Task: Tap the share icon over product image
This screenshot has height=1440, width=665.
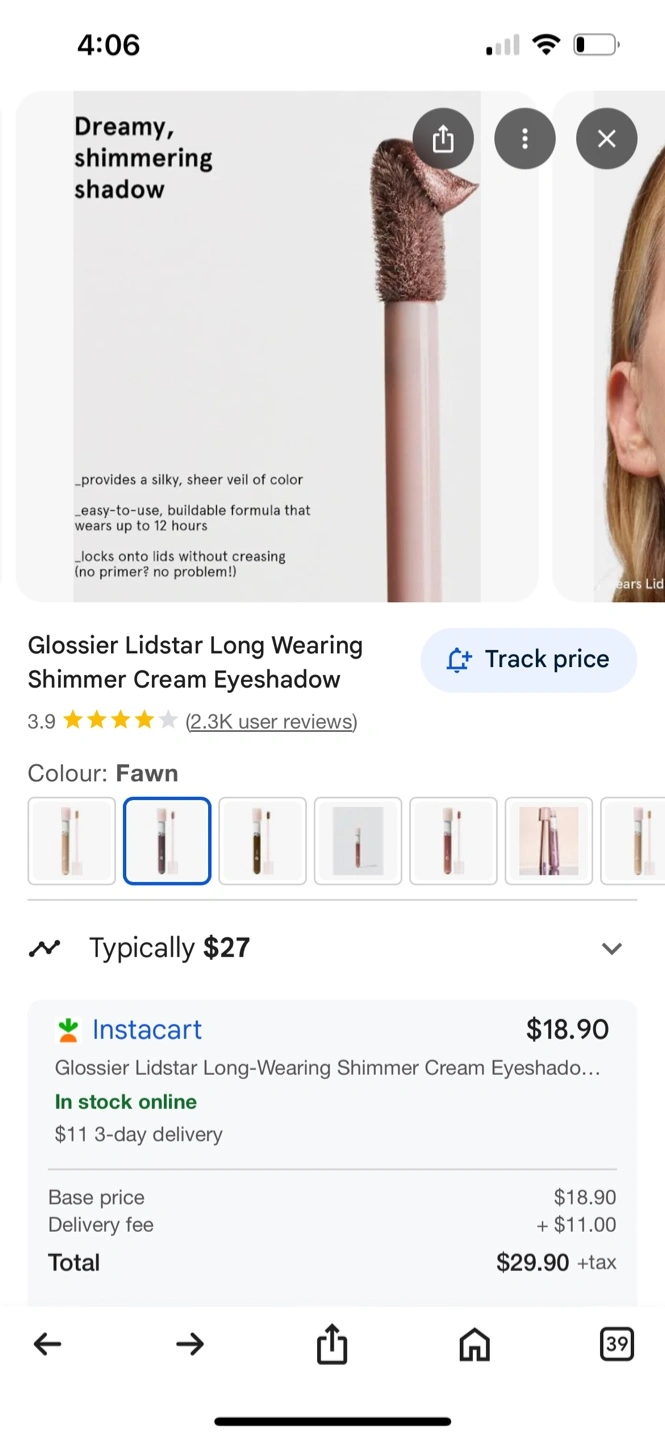Action: click(443, 139)
